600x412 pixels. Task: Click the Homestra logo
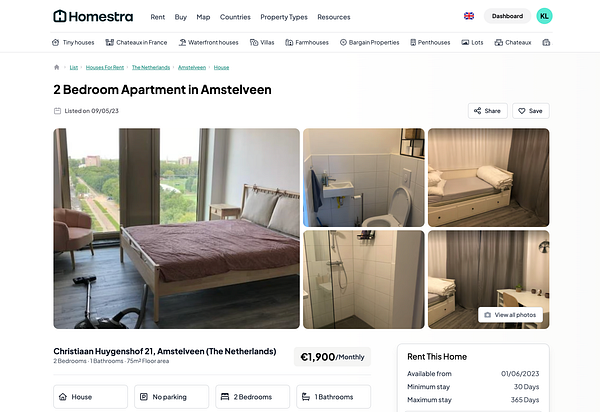(x=93, y=16)
